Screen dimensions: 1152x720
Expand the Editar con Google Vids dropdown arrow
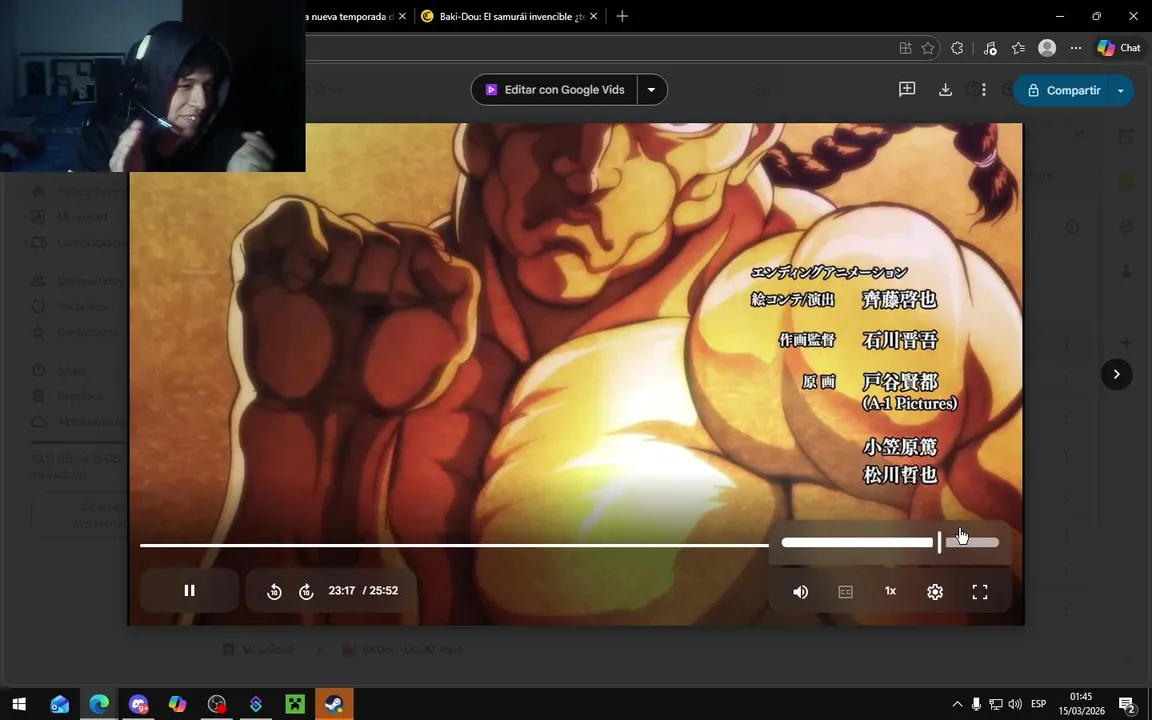pos(652,90)
